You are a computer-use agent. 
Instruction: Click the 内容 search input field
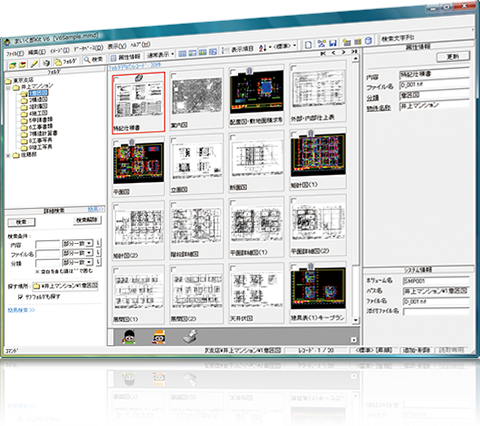point(48,245)
